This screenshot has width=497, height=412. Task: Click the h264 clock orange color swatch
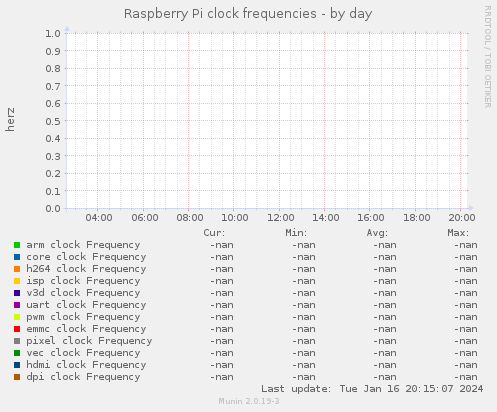17,269
